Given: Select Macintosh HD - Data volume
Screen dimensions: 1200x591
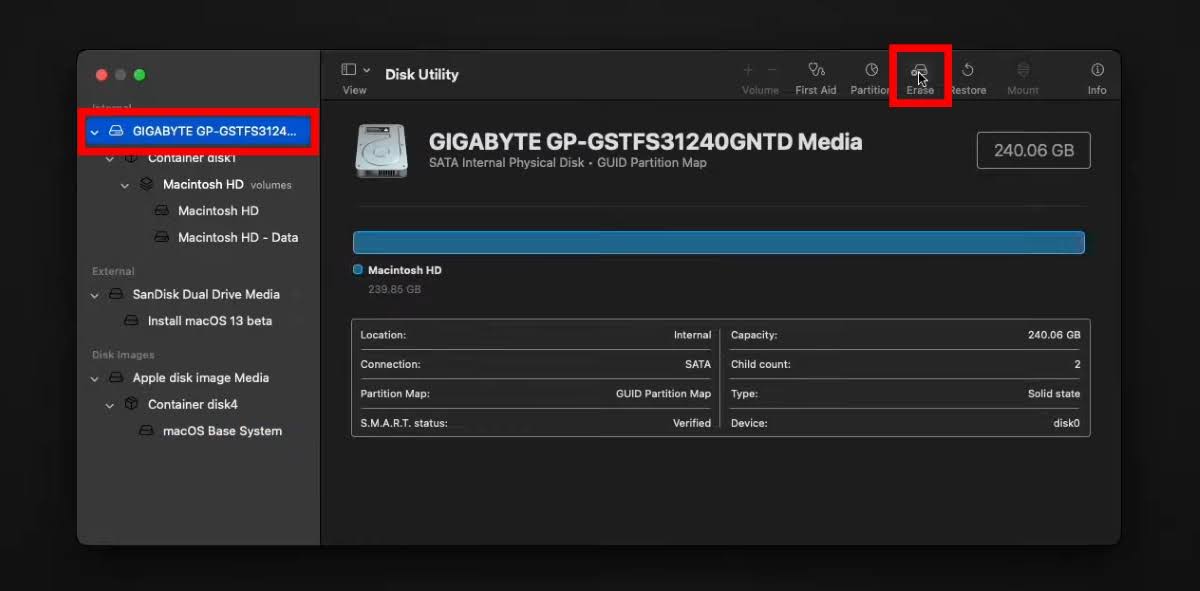Looking at the screenshot, I should click(237, 238).
